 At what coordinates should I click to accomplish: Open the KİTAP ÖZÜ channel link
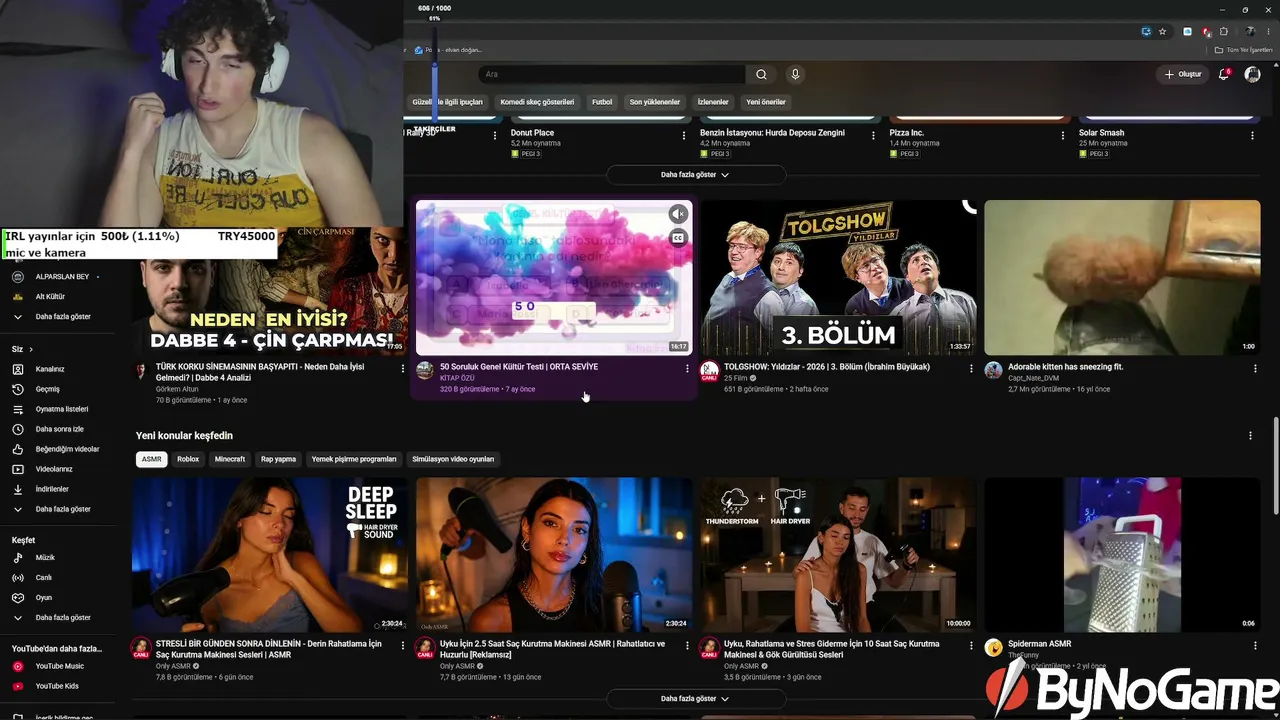point(457,378)
